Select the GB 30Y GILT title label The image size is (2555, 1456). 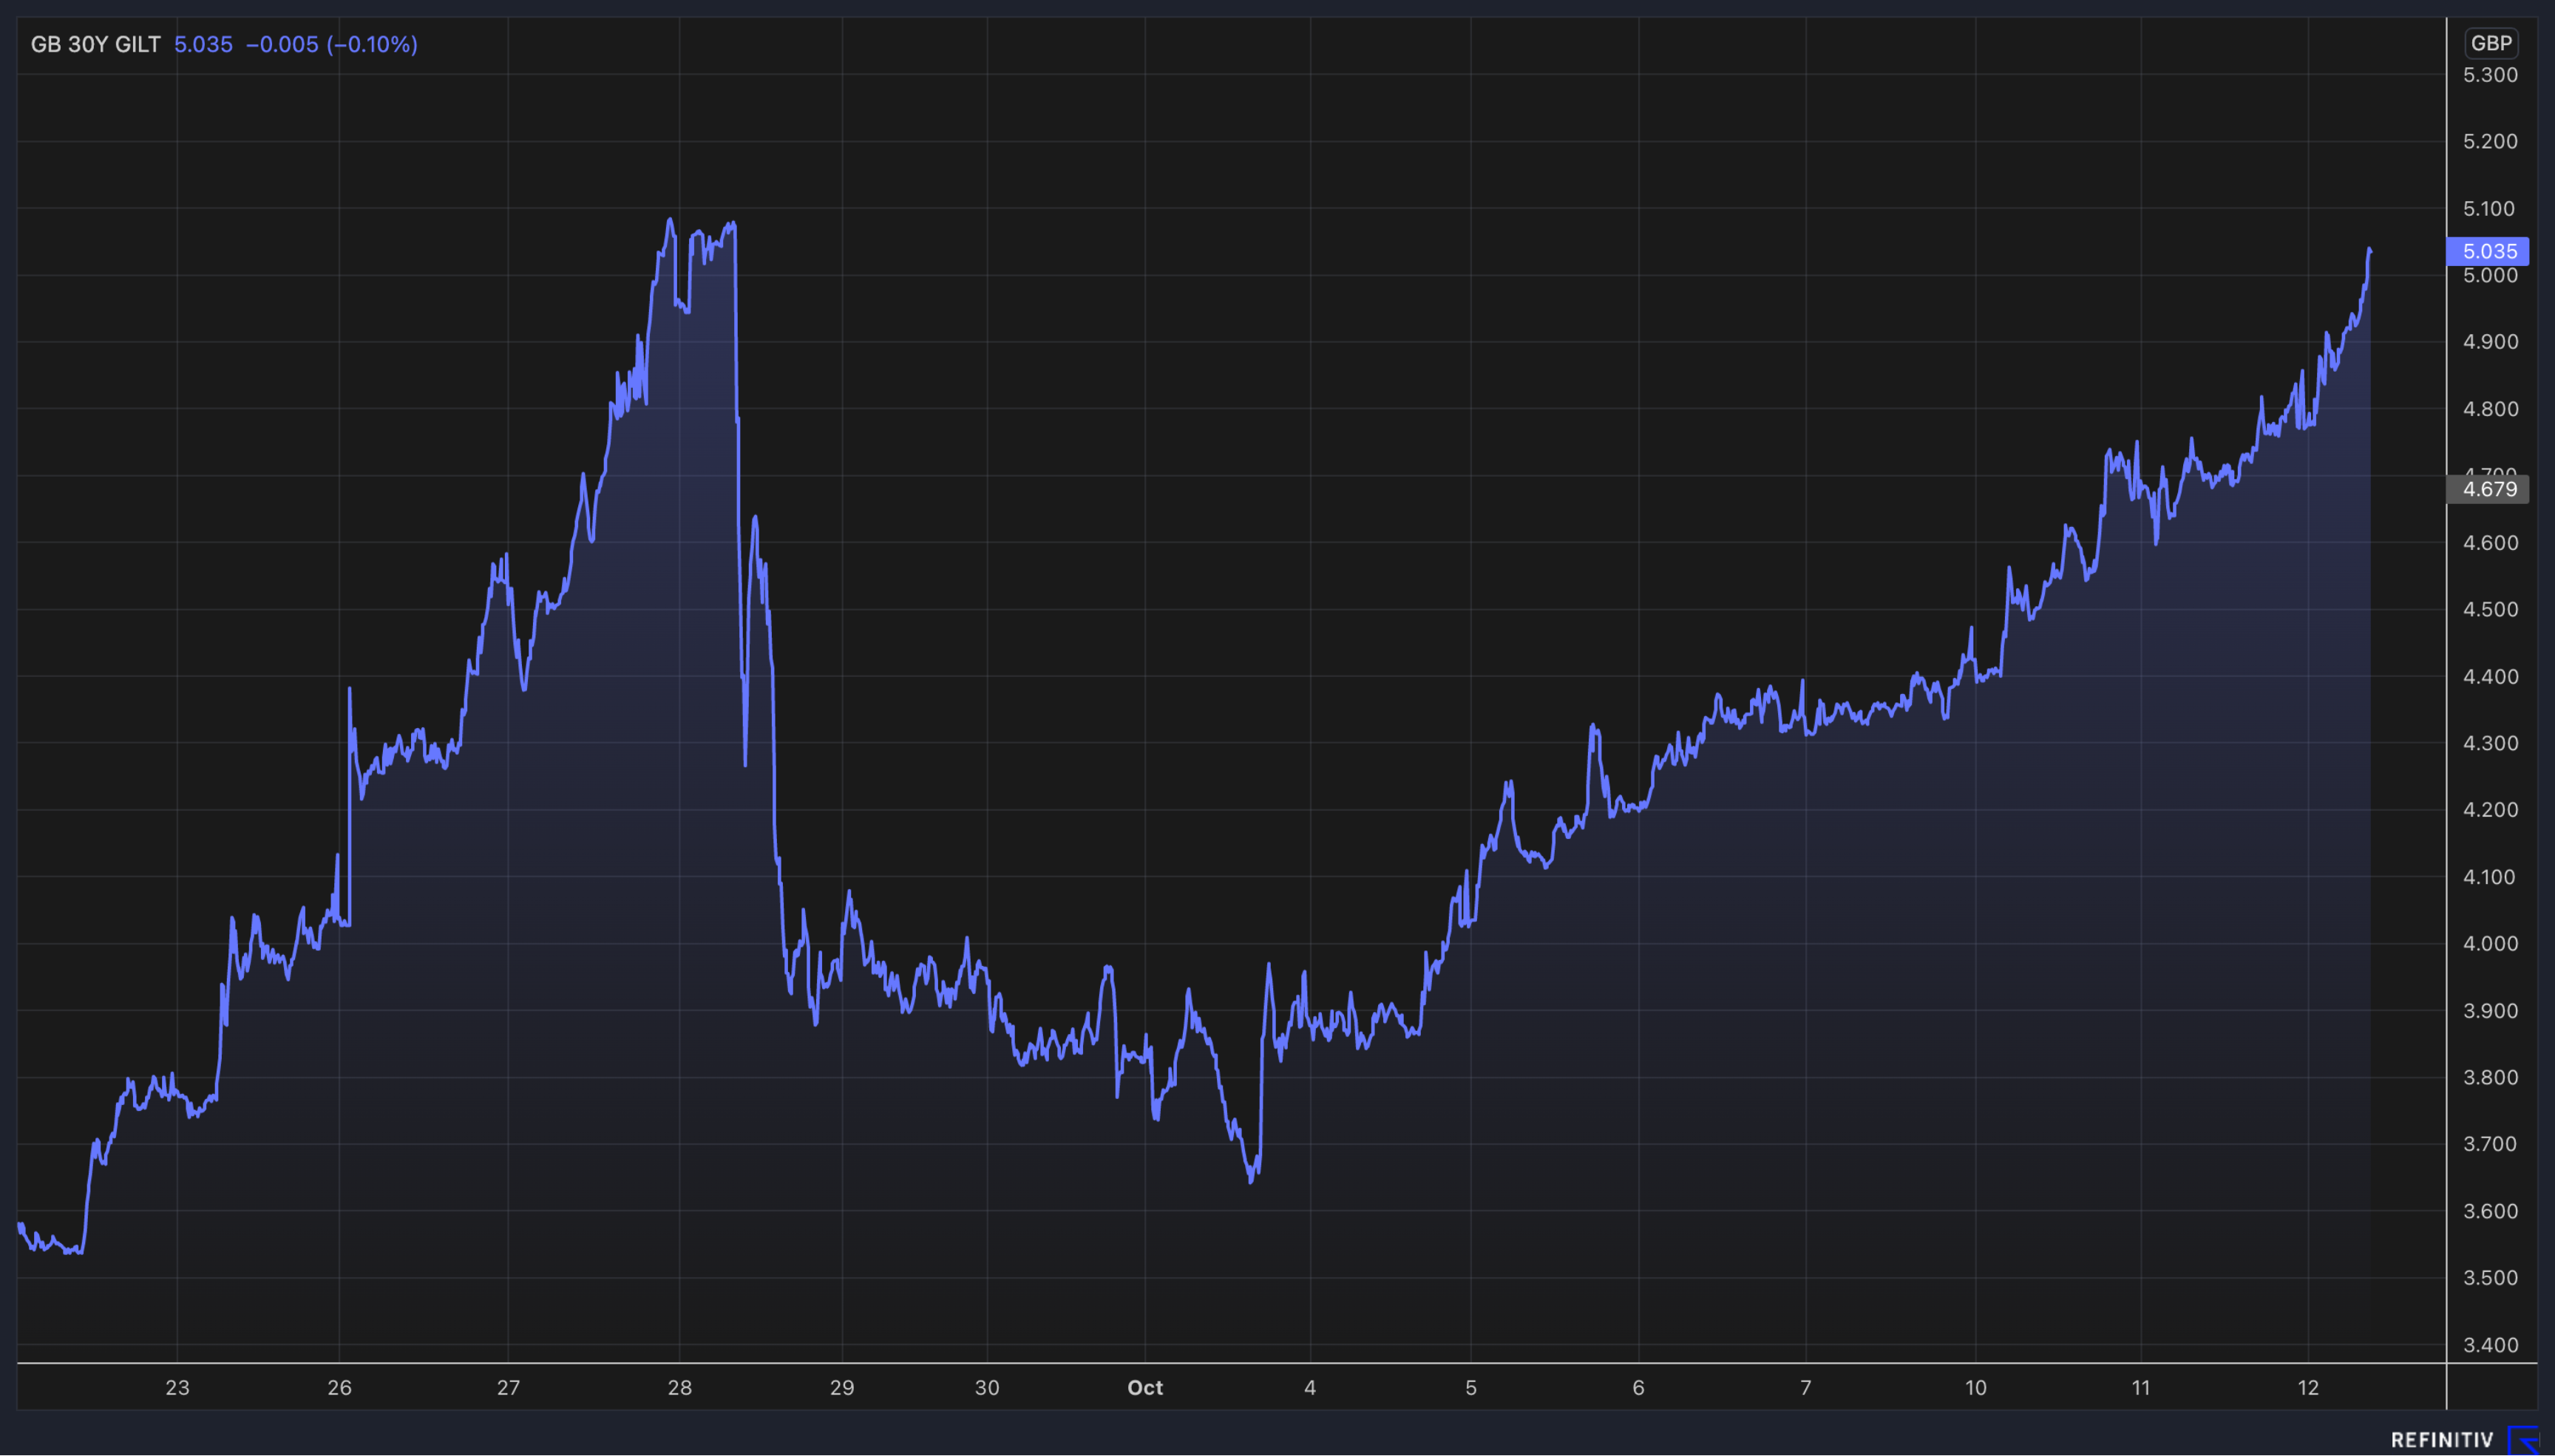96,44
